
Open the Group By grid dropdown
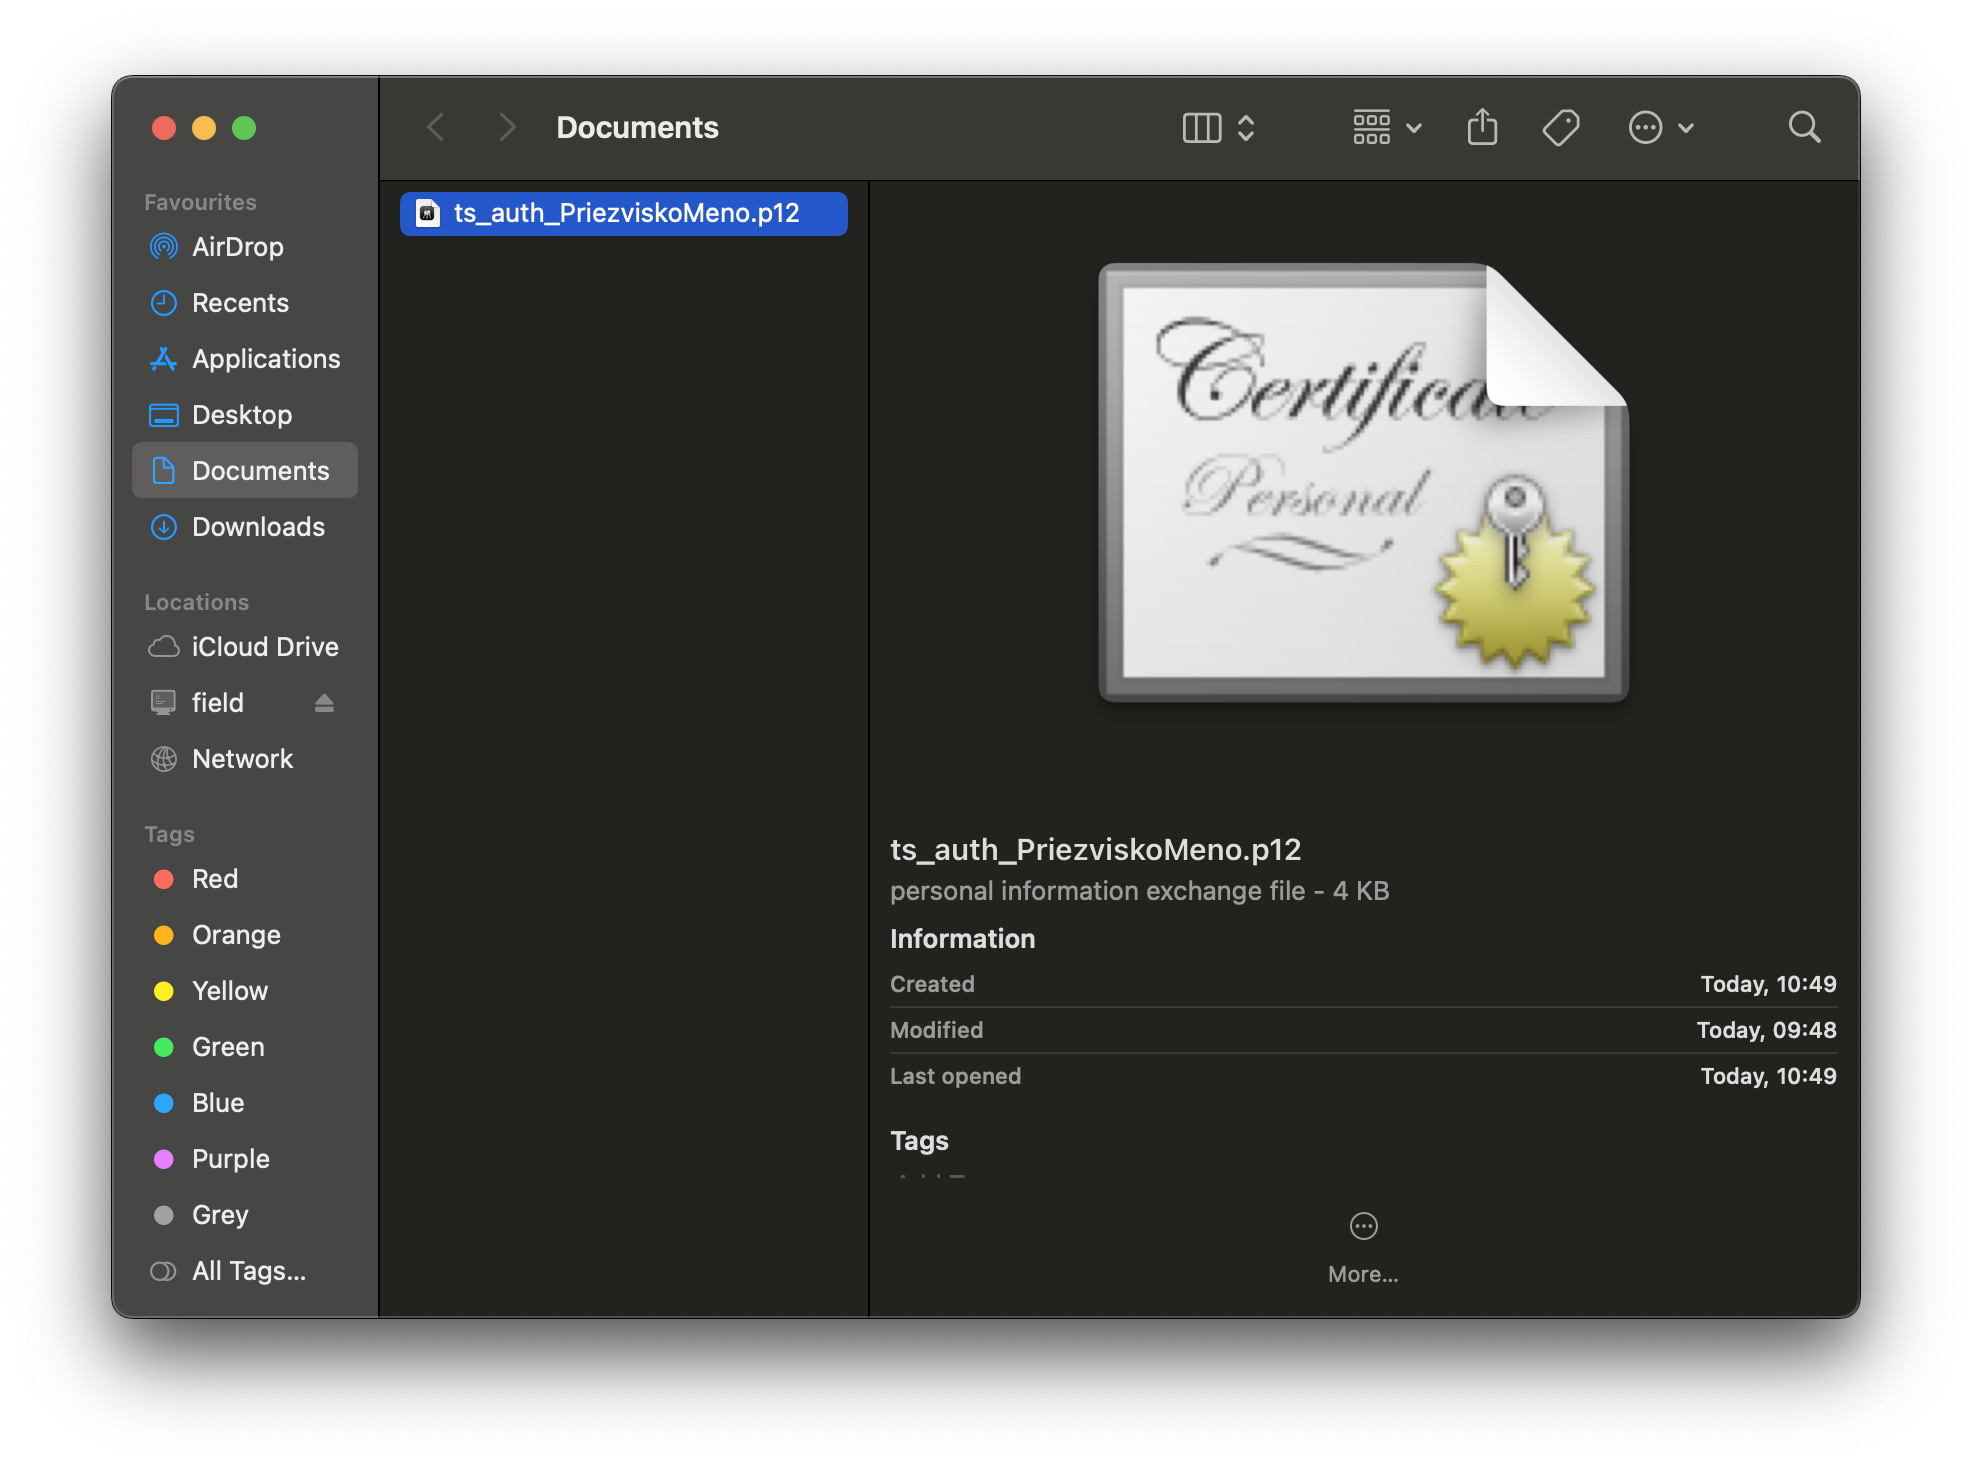pyautogui.click(x=1387, y=128)
